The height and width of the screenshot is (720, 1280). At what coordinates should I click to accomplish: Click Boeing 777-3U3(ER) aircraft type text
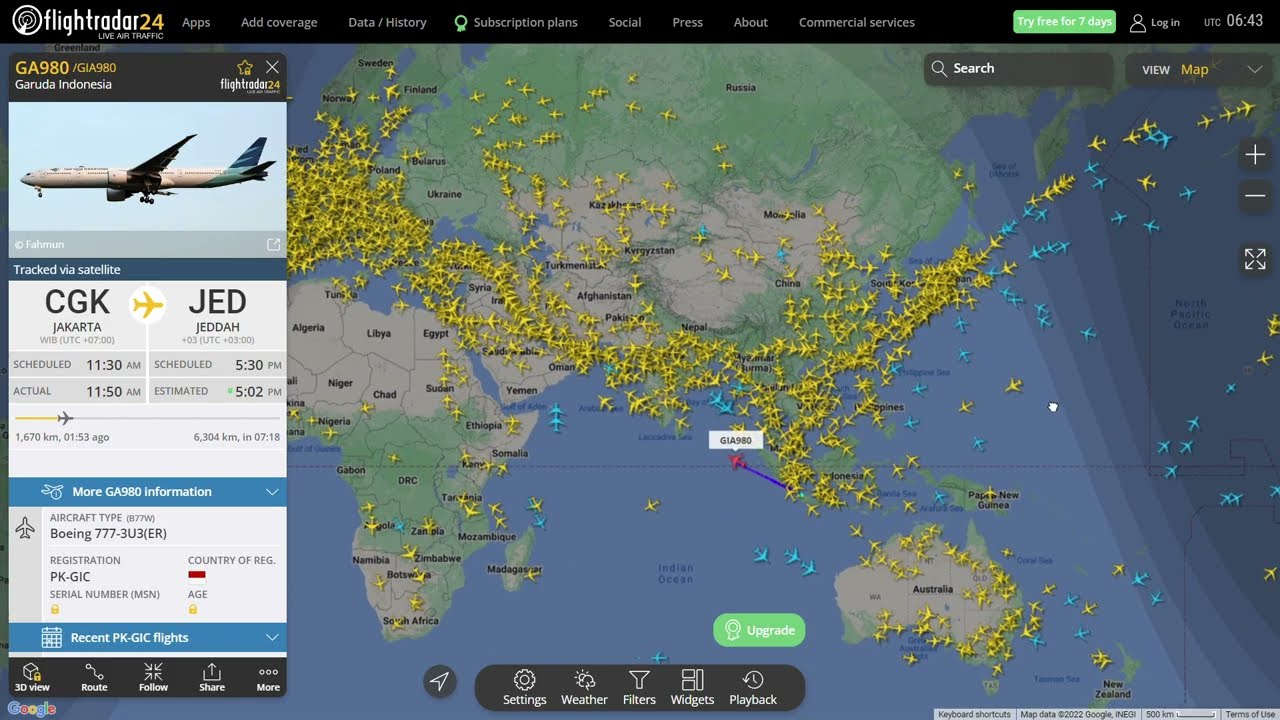tap(108, 534)
